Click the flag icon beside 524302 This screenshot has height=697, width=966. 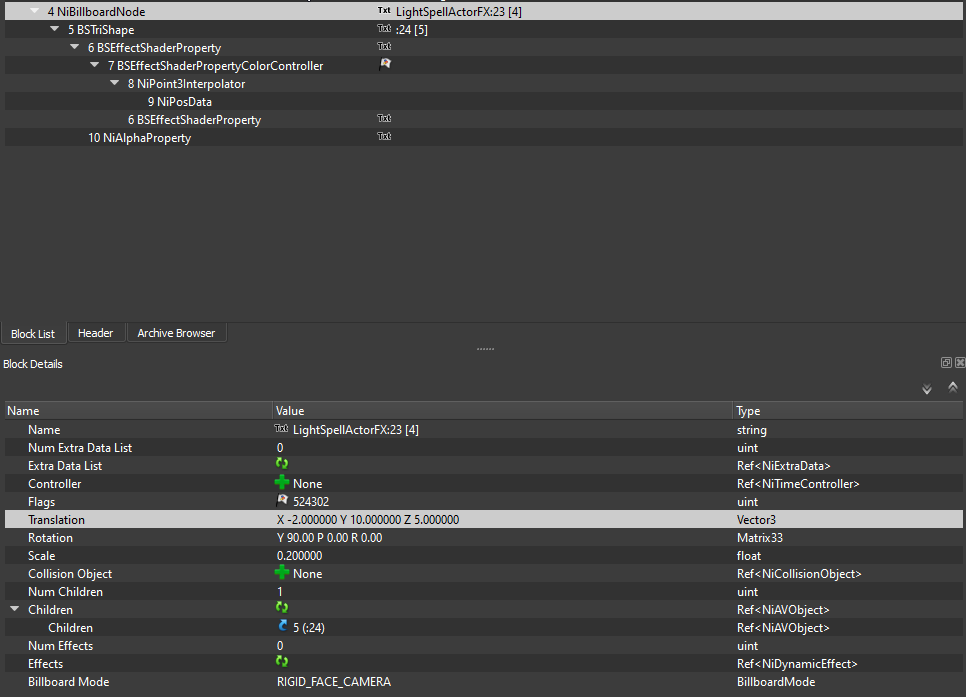tap(282, 500)
